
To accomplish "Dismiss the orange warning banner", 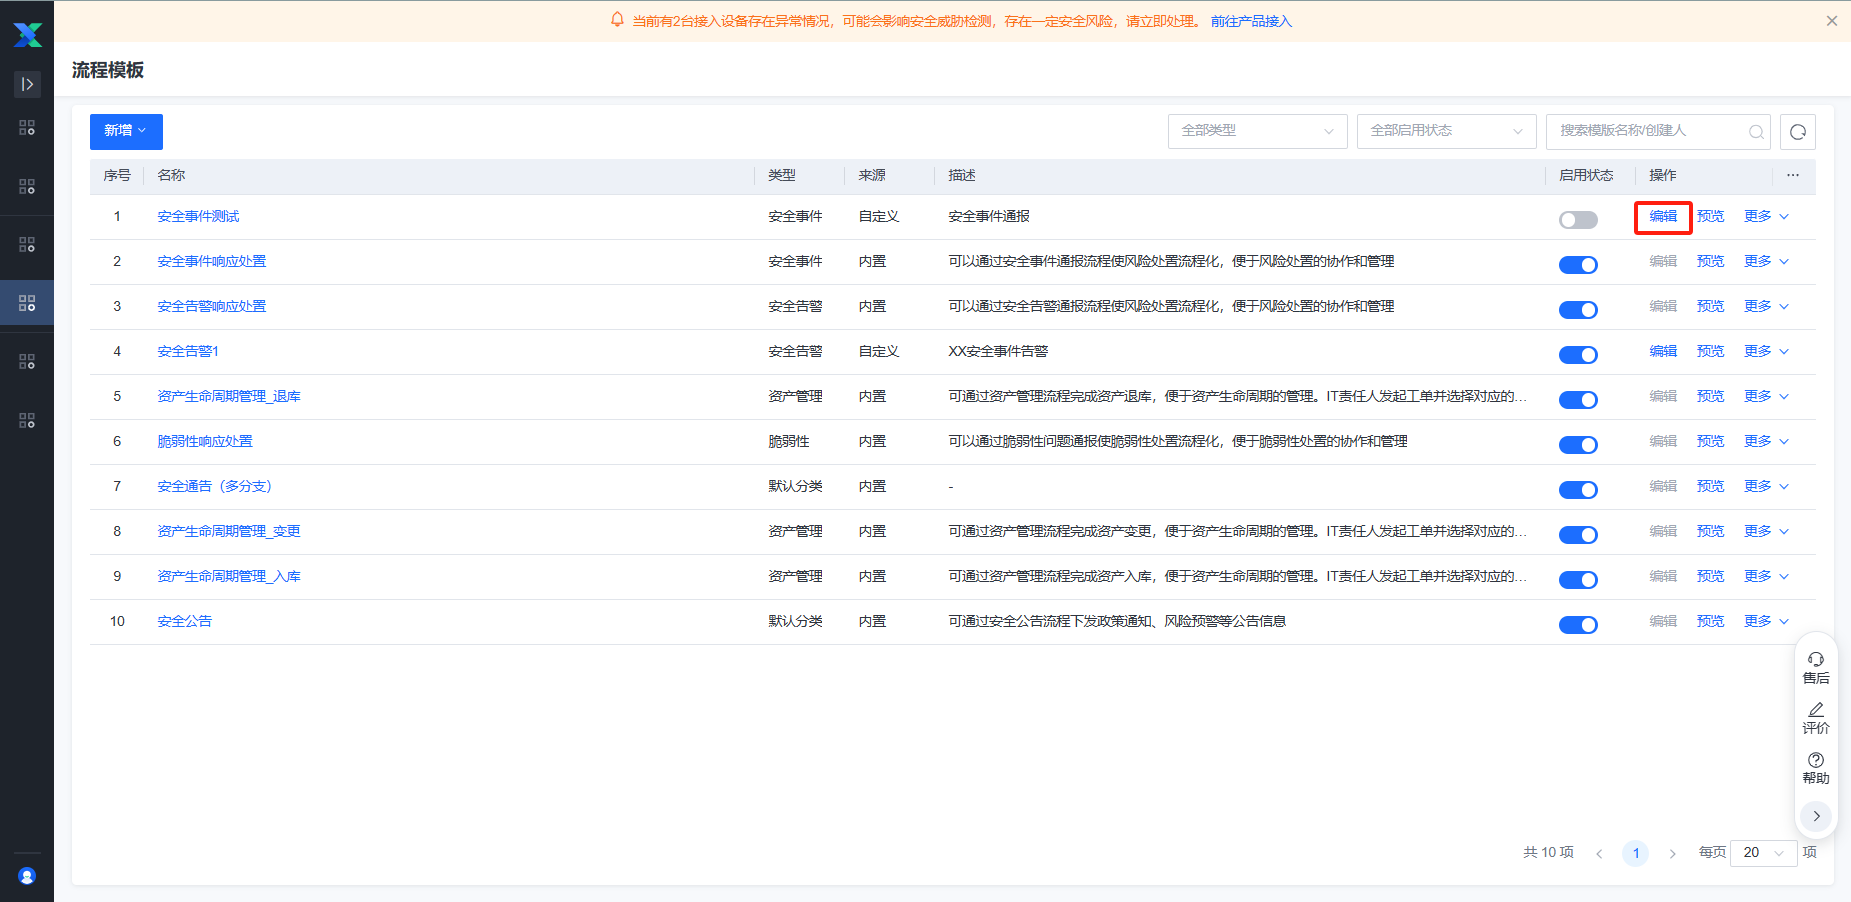I will (x=1831, y=21).
